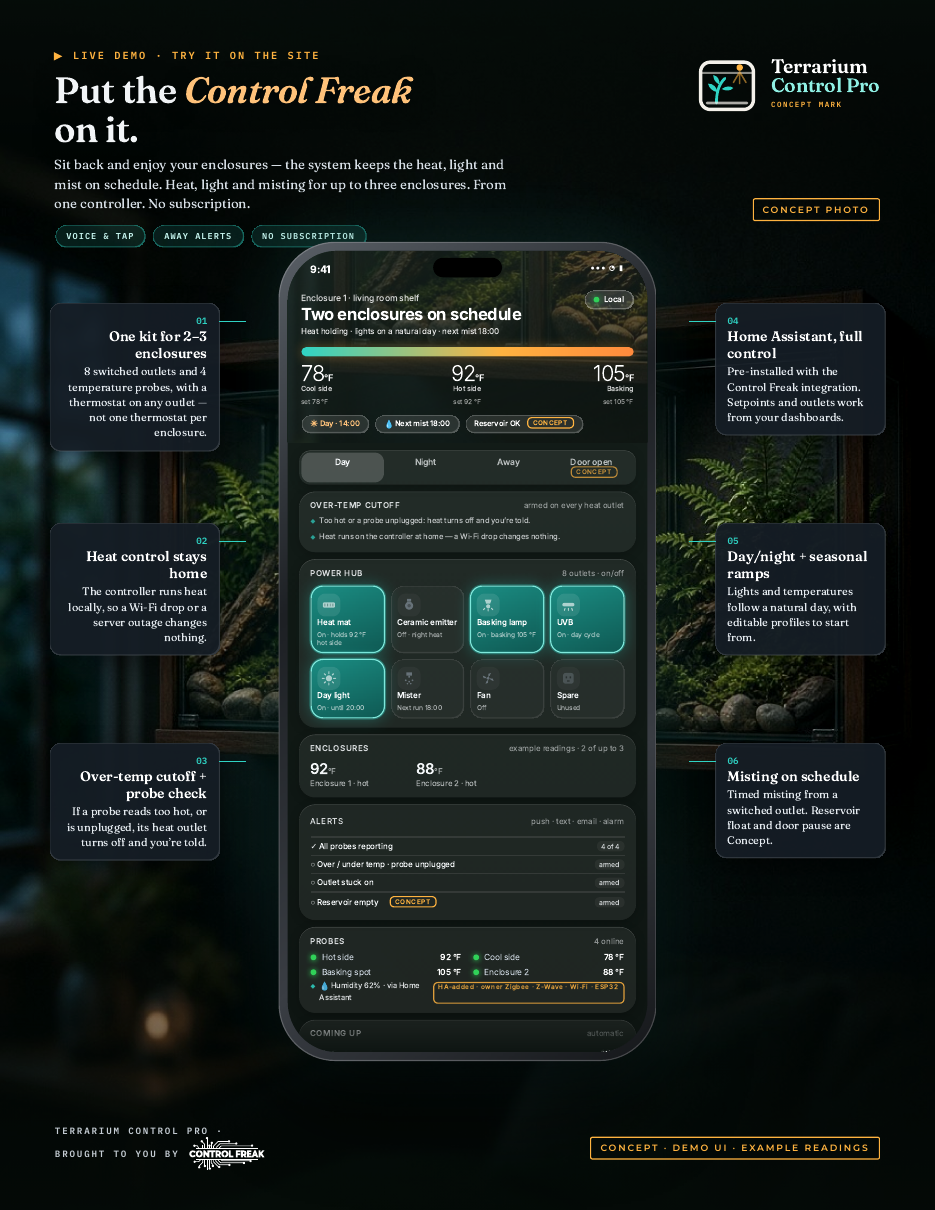935x1210 pixels.
Task: Tap the Humidity 62% probe entry
Action: click(x=369, y=991)
